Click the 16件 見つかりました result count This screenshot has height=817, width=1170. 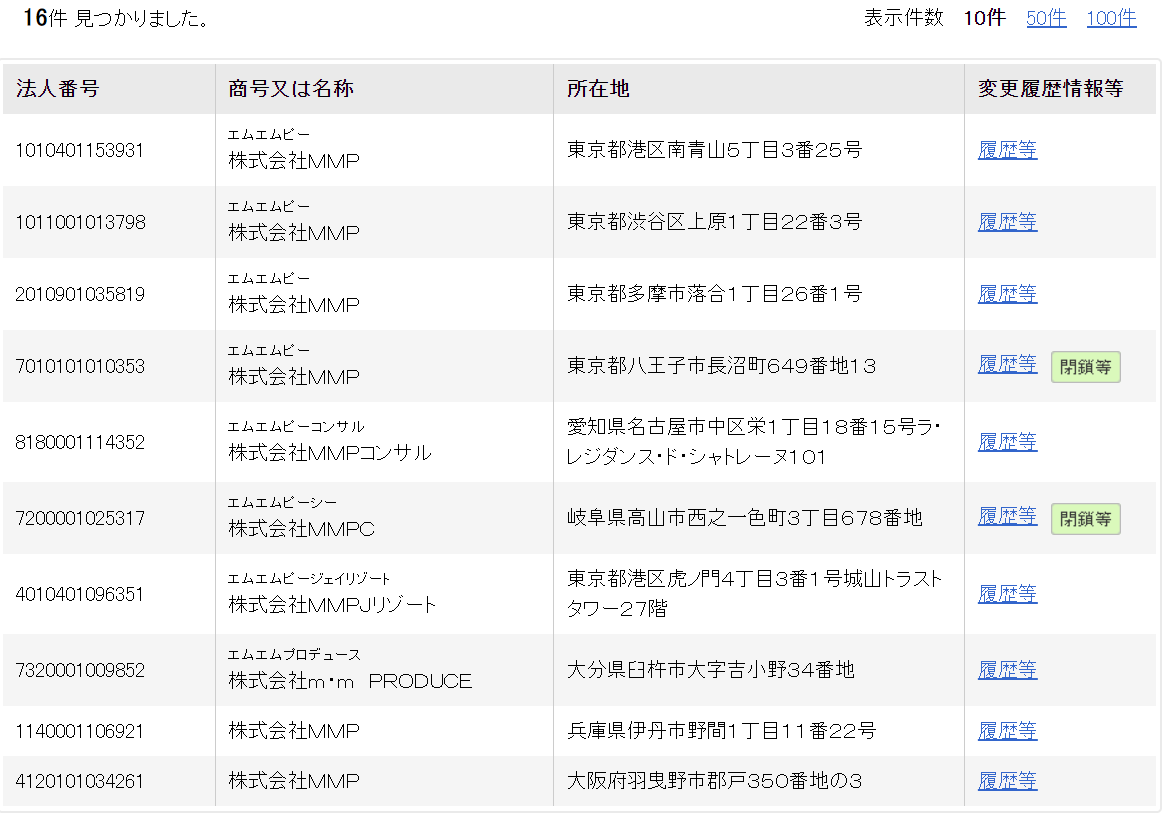pyautogui.click(x=116, y=18)
